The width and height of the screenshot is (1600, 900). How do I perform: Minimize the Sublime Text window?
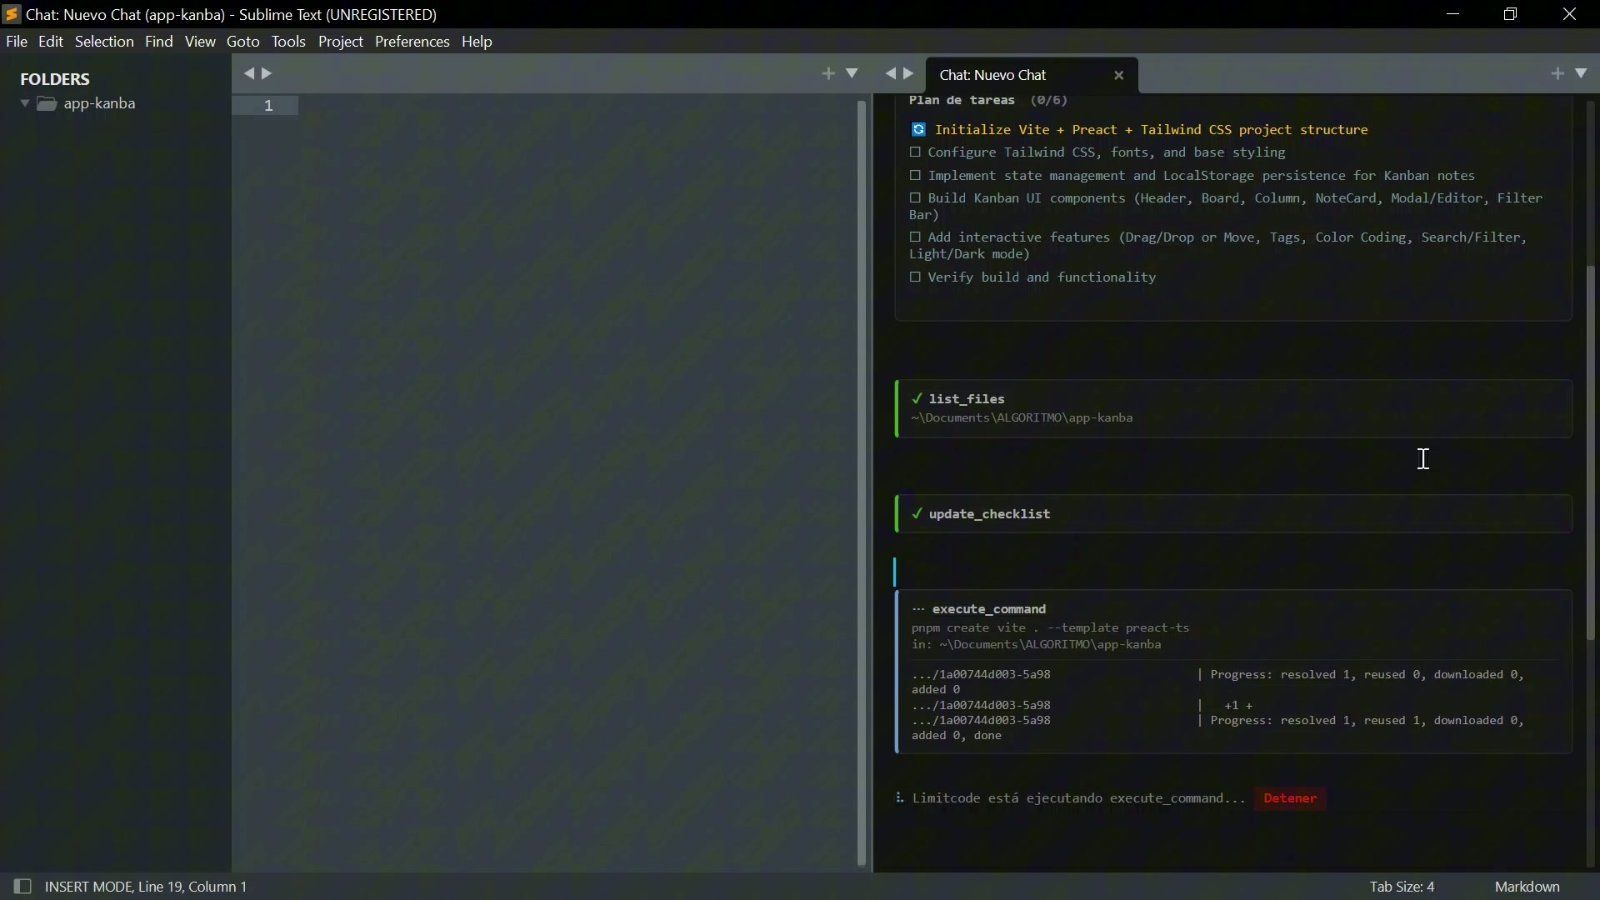click(x=1453, y=14)
